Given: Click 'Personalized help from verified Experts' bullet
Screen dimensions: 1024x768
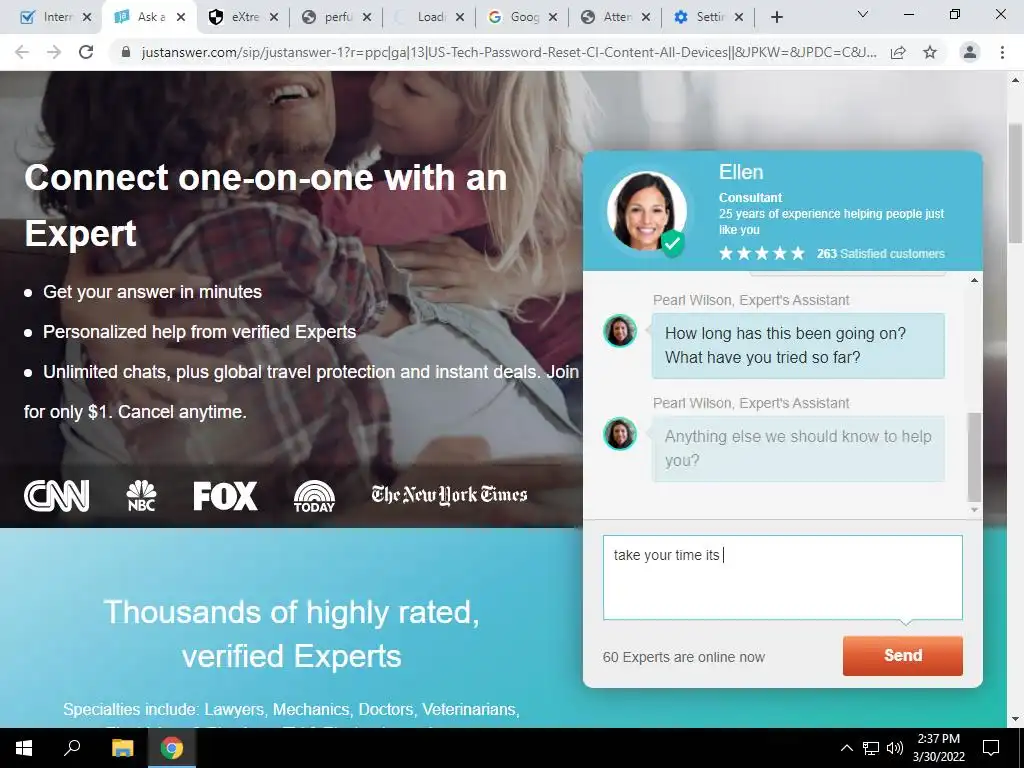Looking at the screenshot, I should (199, 332).
